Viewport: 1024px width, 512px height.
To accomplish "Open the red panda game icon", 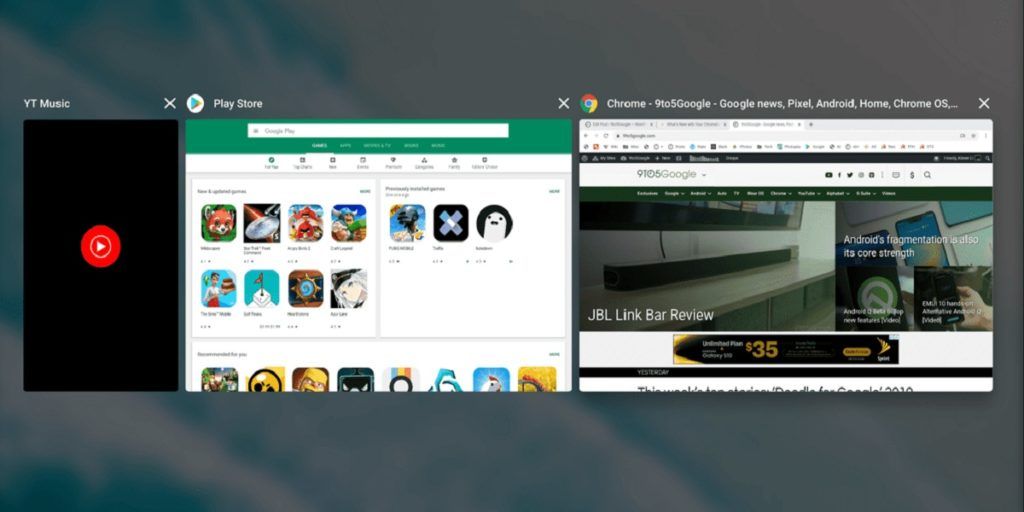I will click(219, 223).
